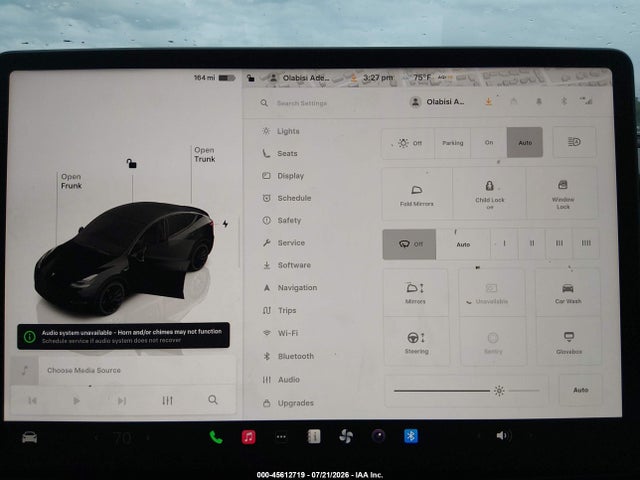Screen dimensions: 640x480
Task: Open the Software settings menu
Action: pyautogui.click(x=287, y=265)
